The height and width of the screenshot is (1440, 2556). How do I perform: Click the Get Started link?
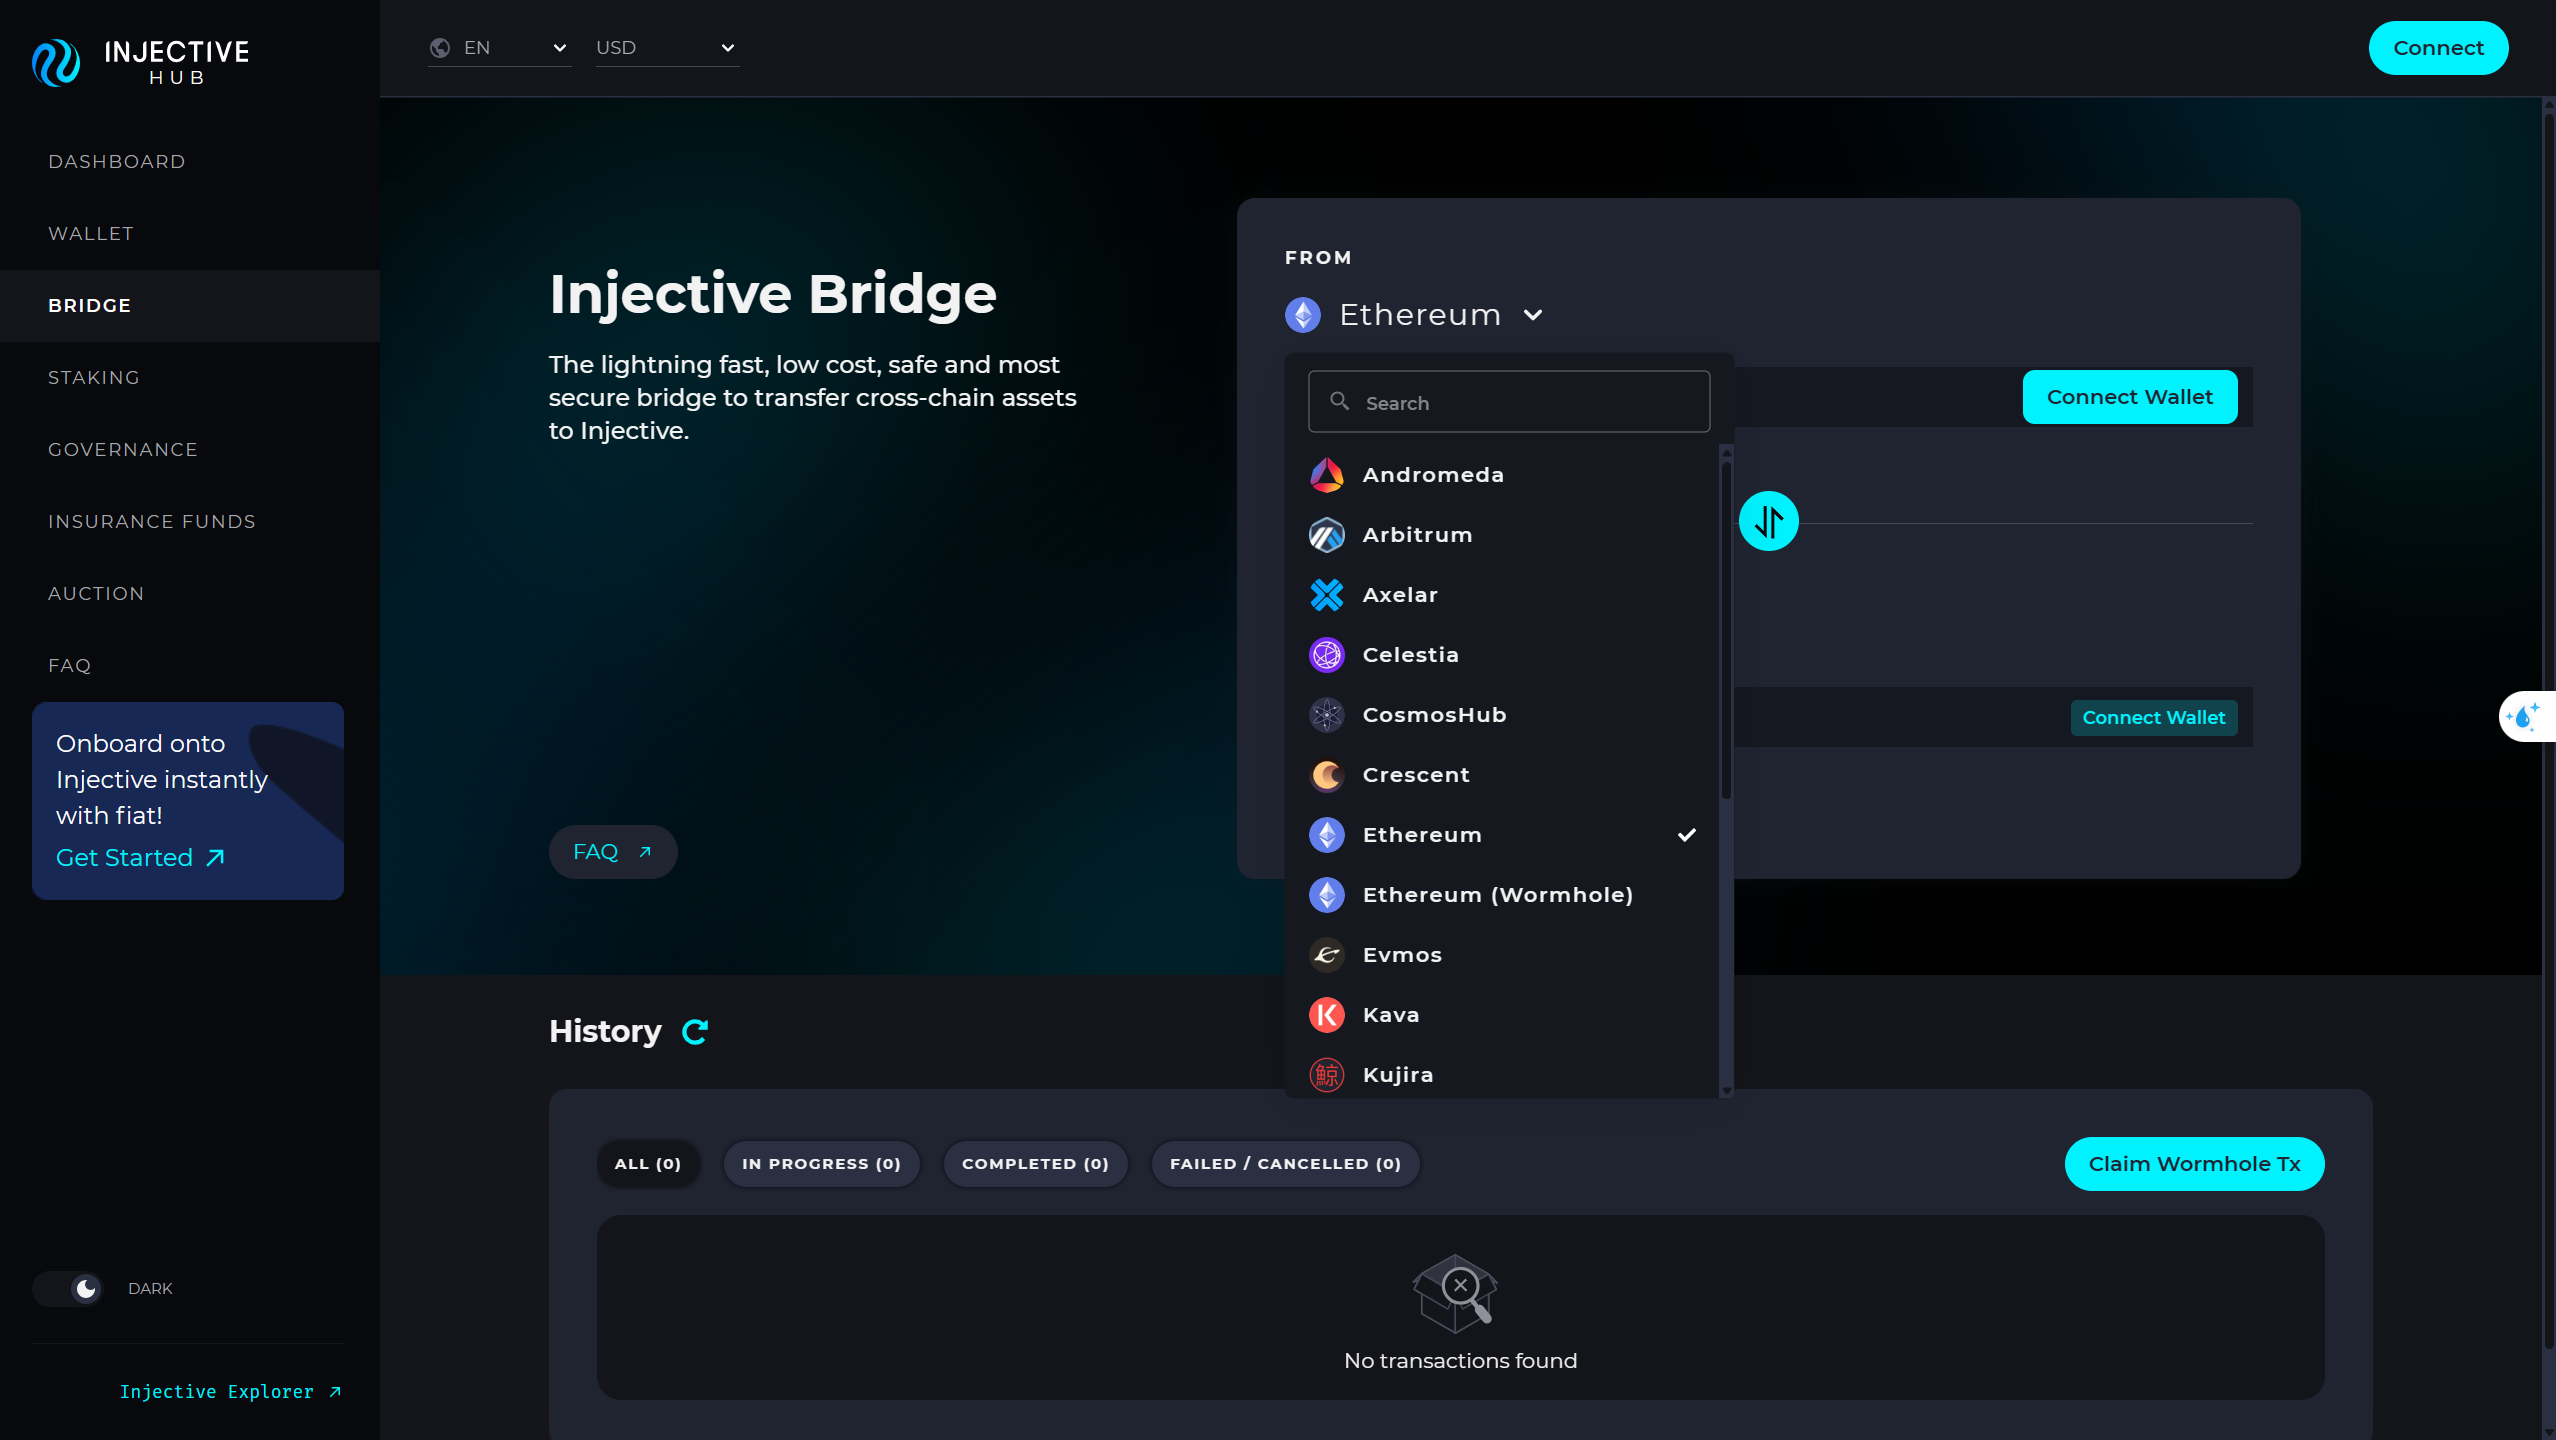pos(140,858)
